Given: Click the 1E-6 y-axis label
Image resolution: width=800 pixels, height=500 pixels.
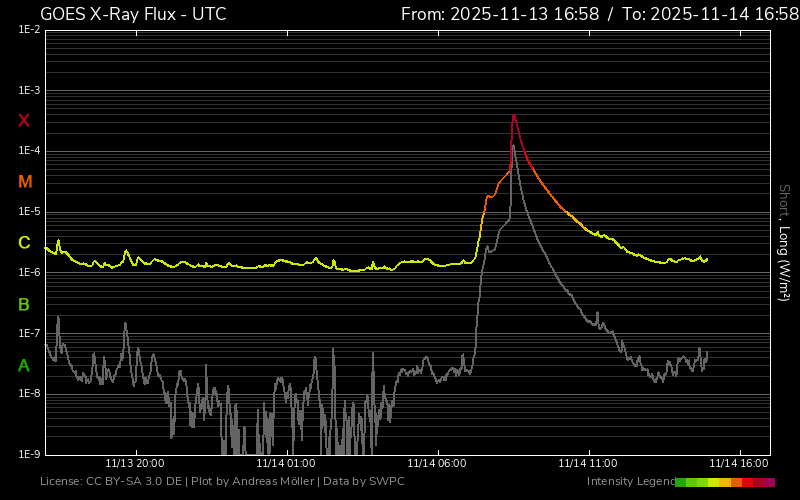Looking at the screenshot, I should (x=29, y=272).
